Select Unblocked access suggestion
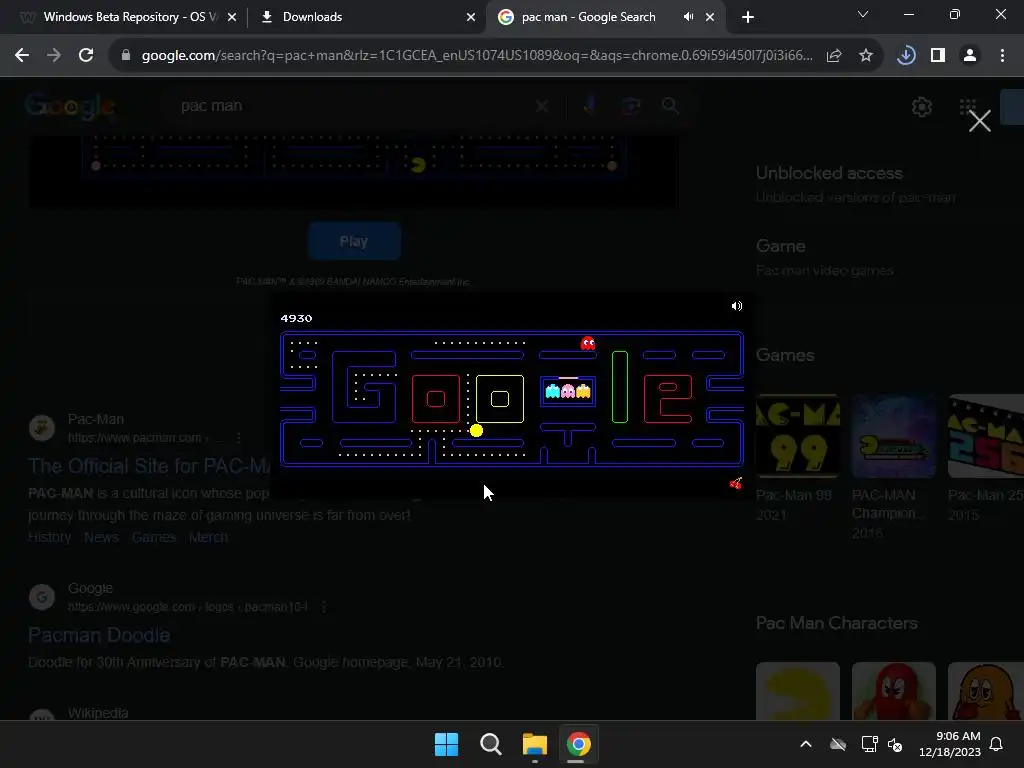Screen dimensions: 1024x768 point(856,184)
